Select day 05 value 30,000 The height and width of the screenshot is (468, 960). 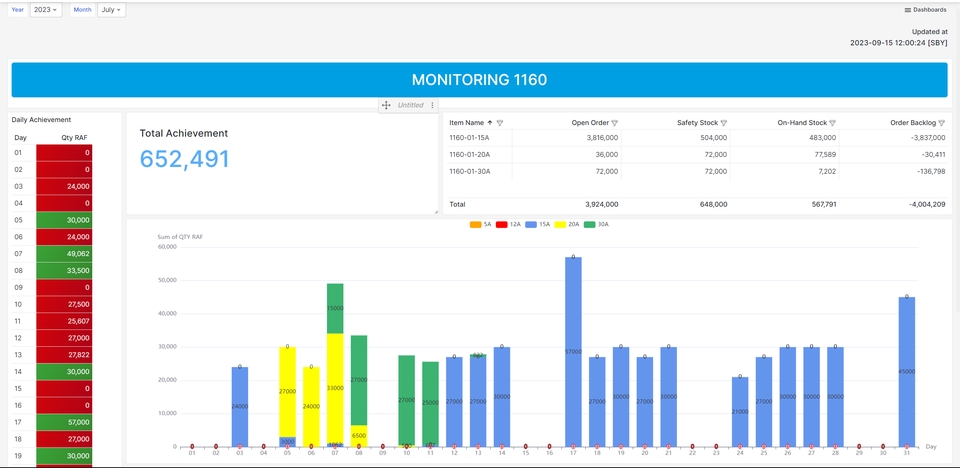click(64, 220)
